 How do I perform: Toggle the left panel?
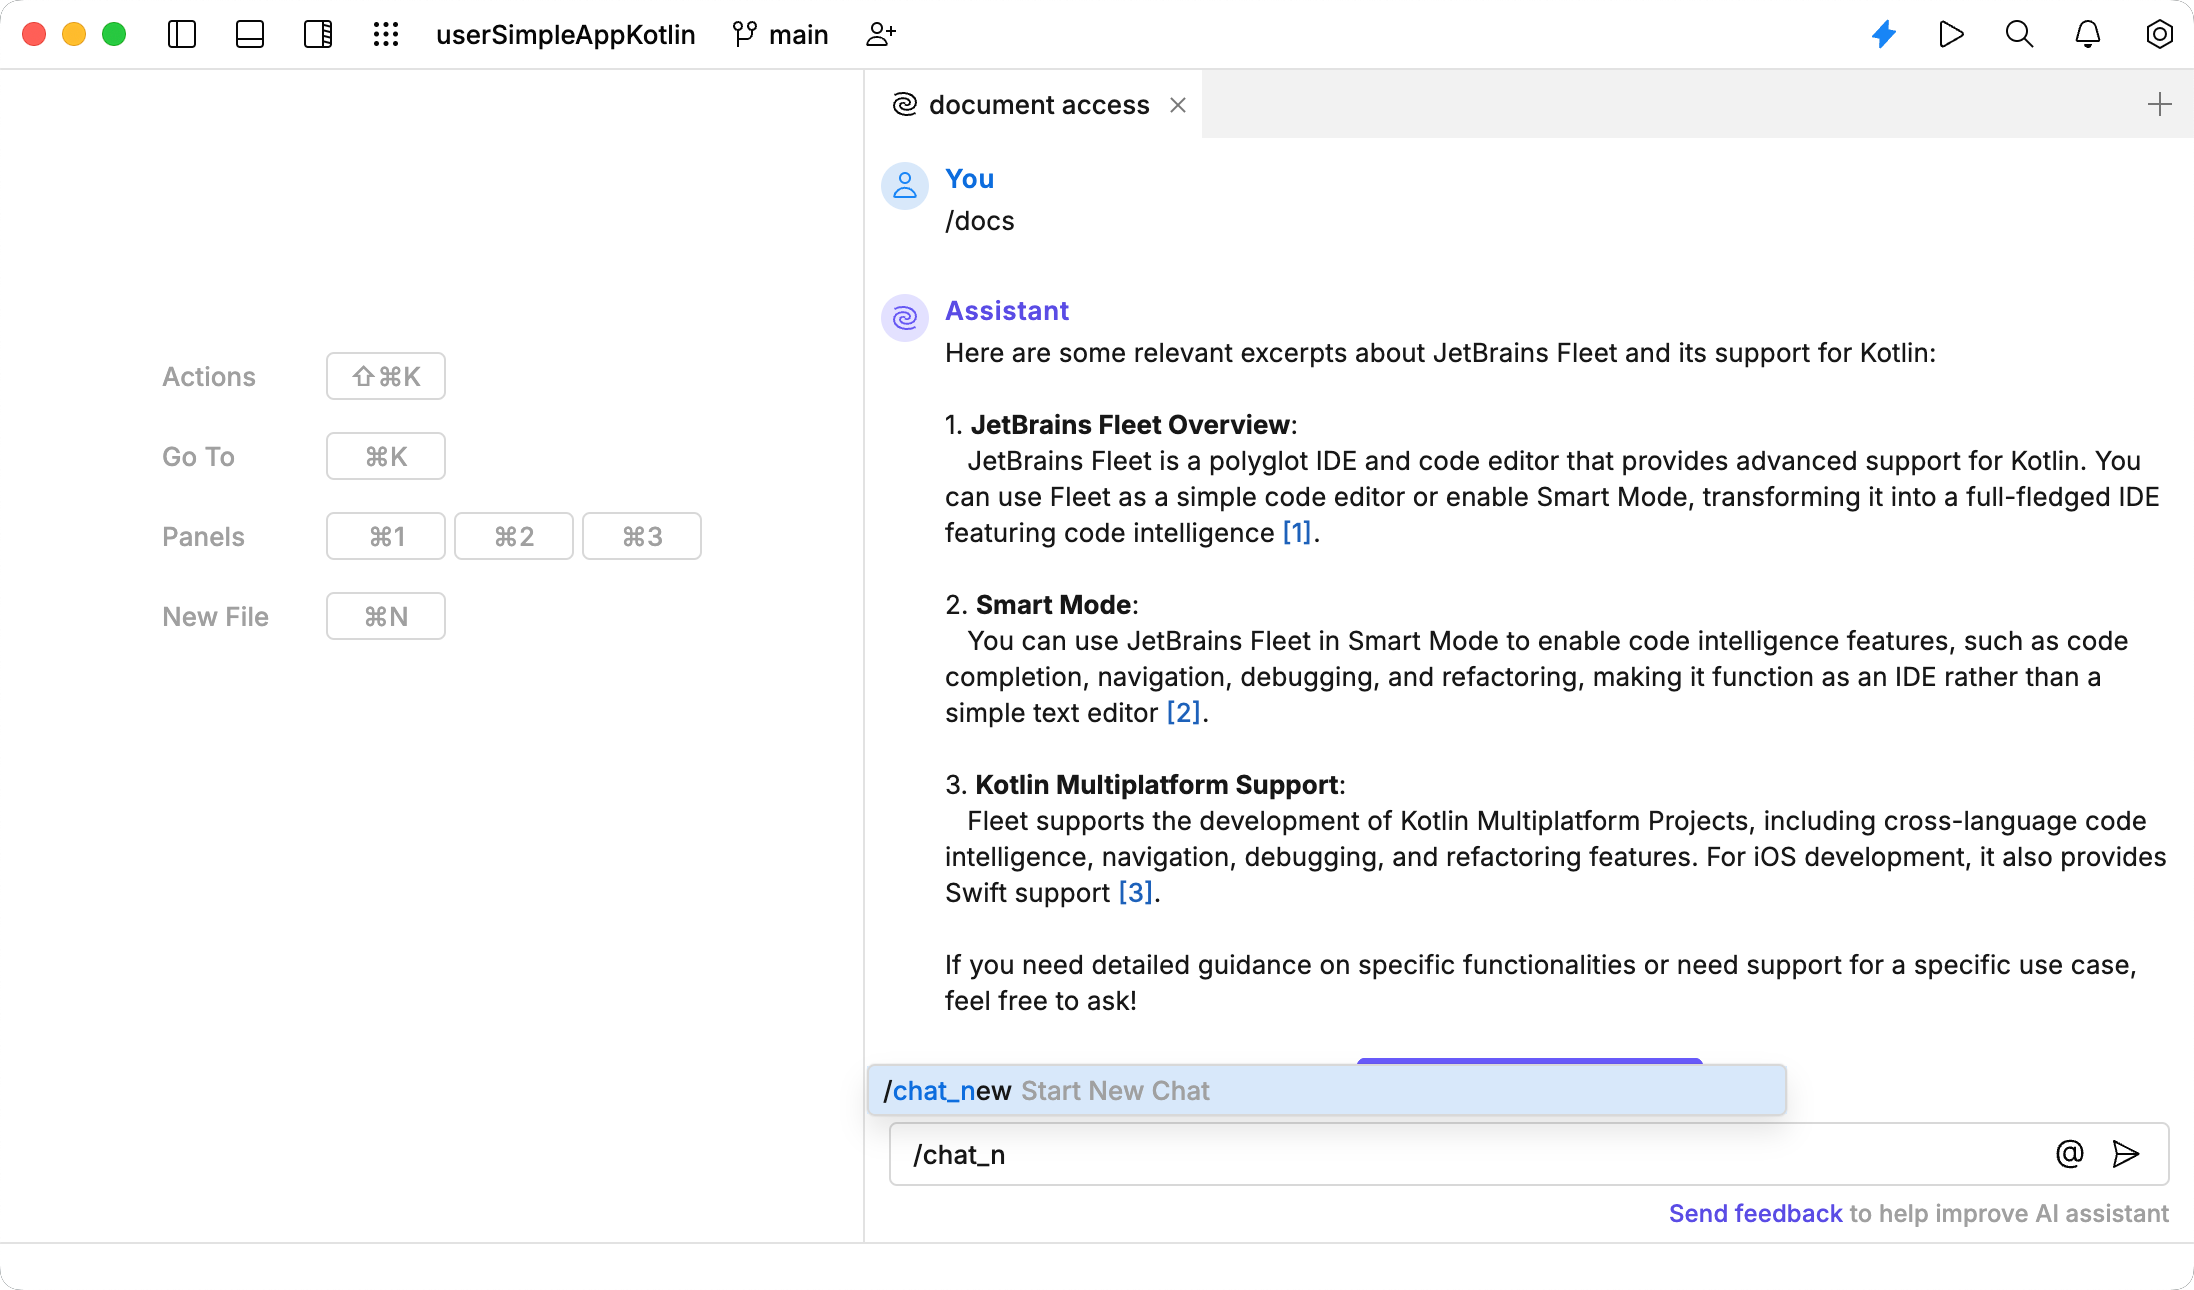pos(182,35)
